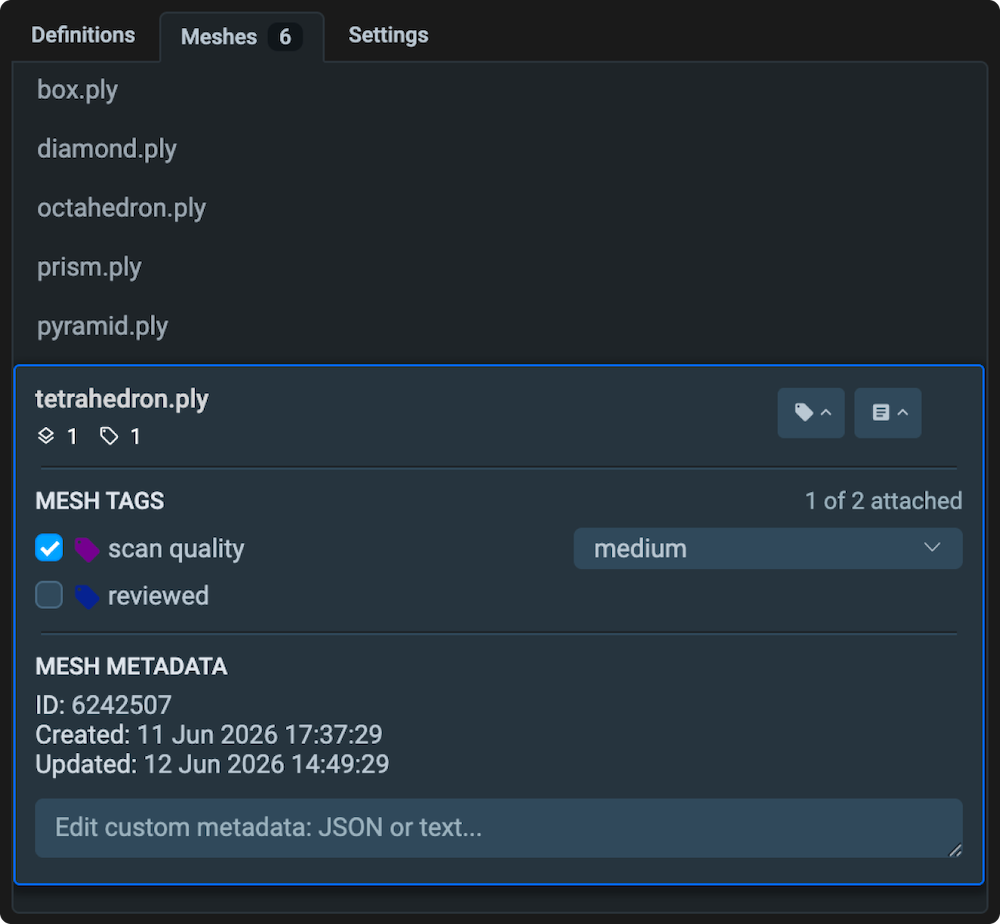Focus the custom metadata text field
This screenshot has height=924, width=1000.
pyautogui.click(x=499, y=828)
